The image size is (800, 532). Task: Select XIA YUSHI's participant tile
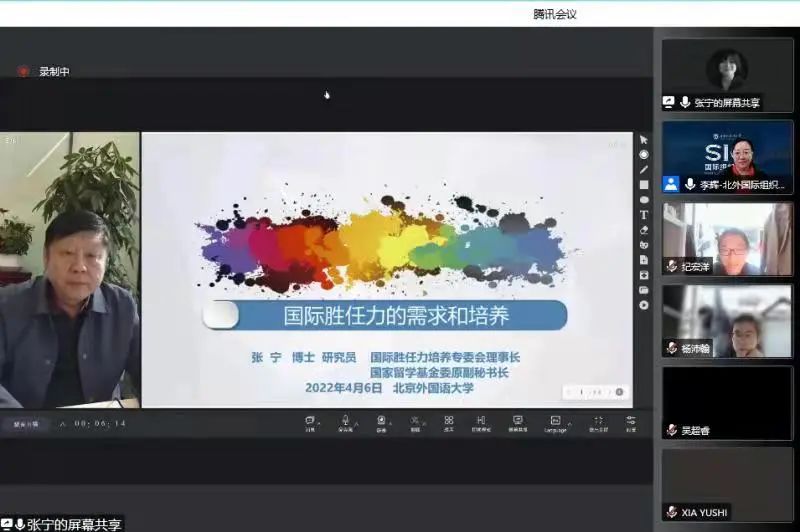[727, 484]
